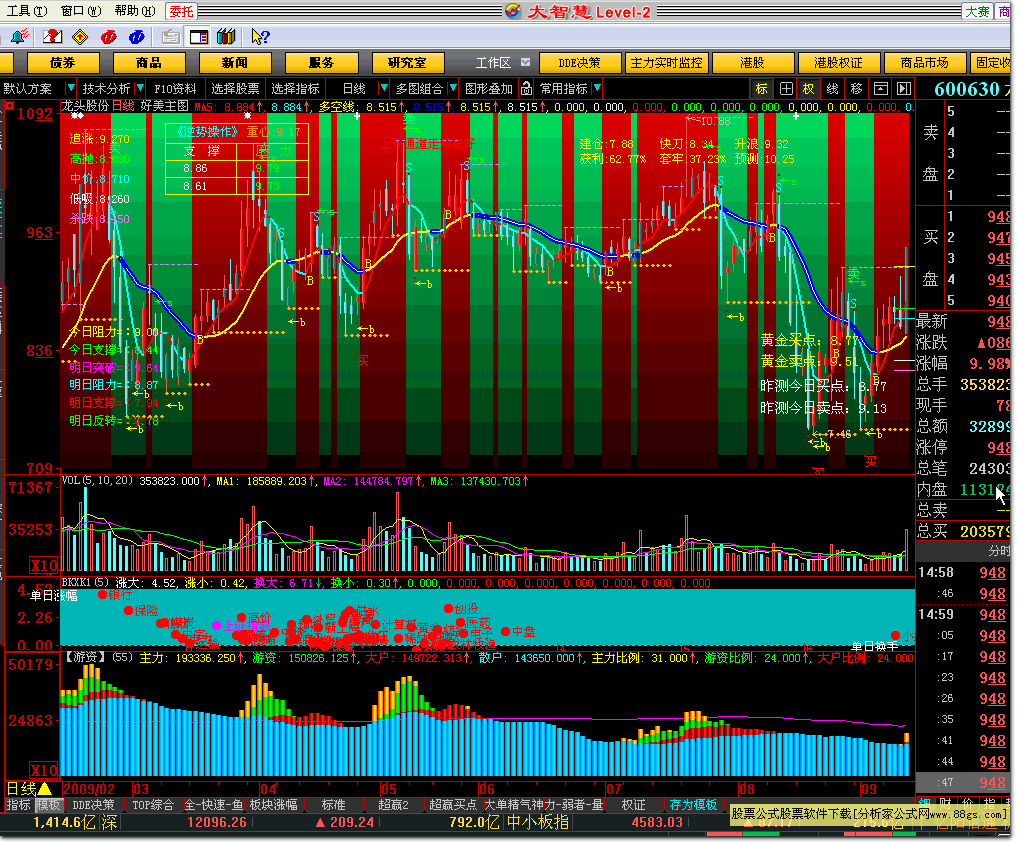Click the DDE决策 yellow button
The image size is (1017, 843).
pyautogui.click(x=580, y=62)
